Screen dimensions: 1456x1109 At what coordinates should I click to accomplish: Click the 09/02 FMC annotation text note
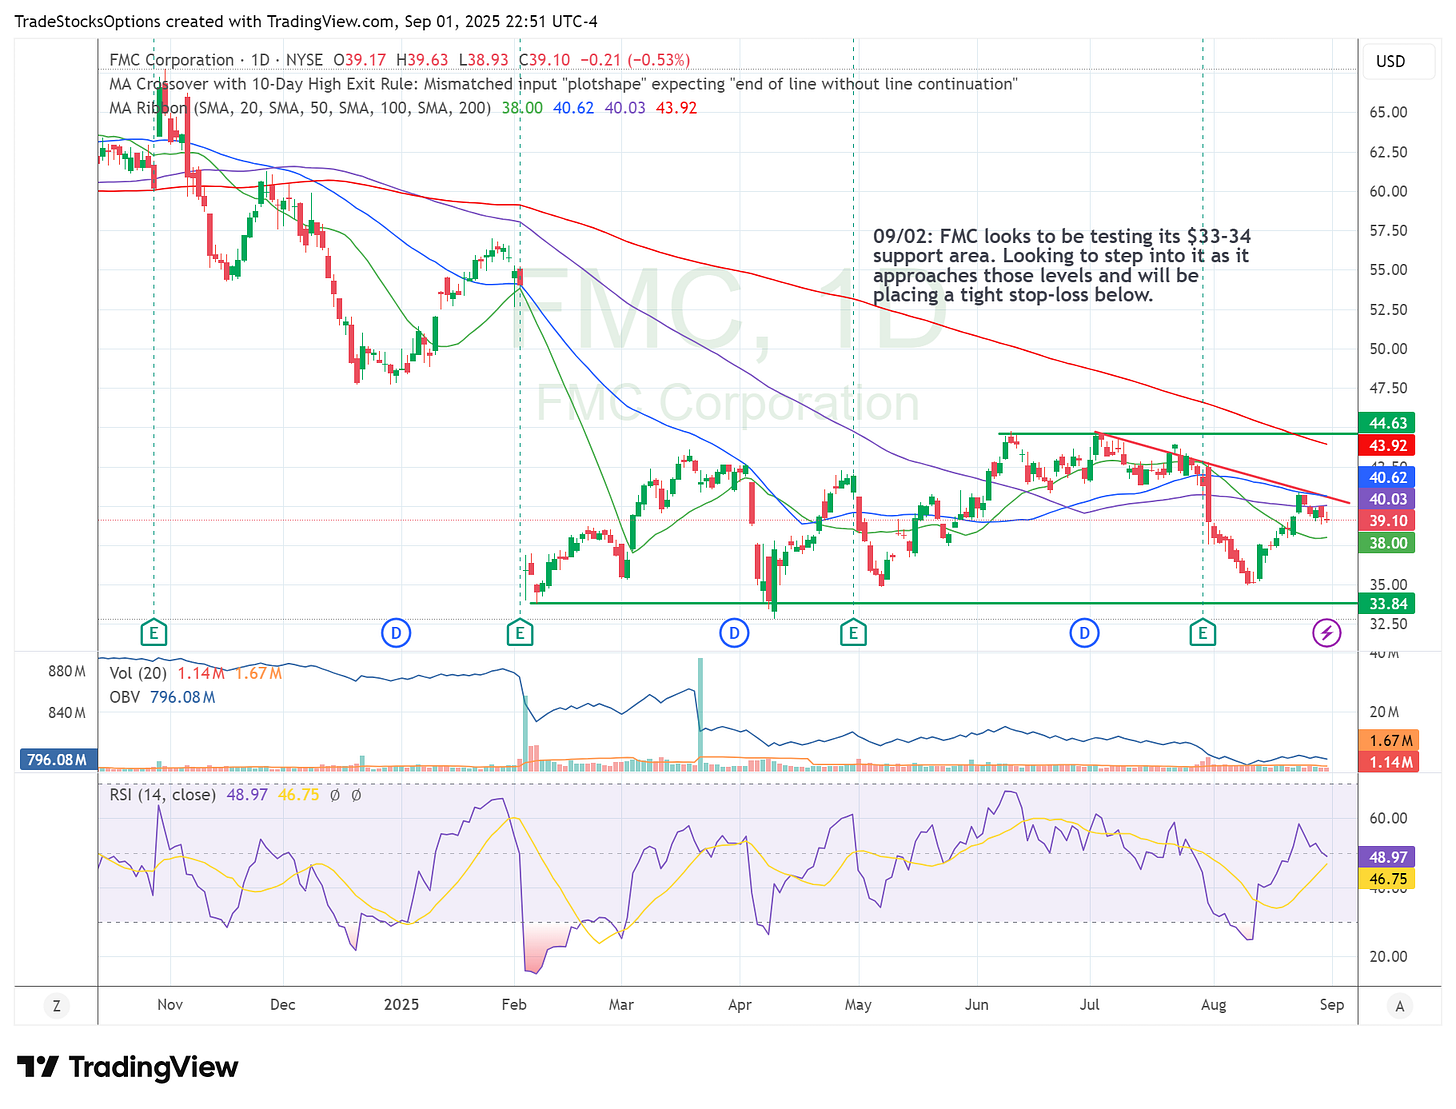1062,265
